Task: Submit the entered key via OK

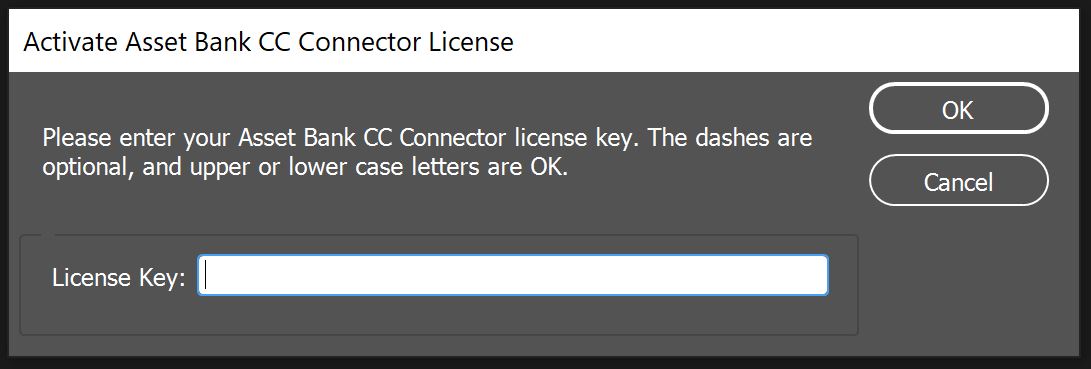Action: [x=958, y=109]
